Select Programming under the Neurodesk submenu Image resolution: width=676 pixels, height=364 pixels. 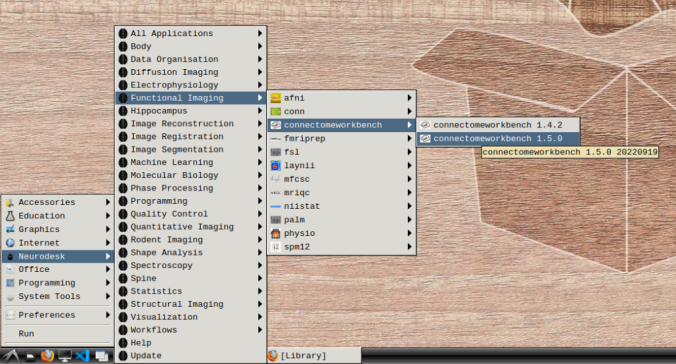(x=191, y=201)
